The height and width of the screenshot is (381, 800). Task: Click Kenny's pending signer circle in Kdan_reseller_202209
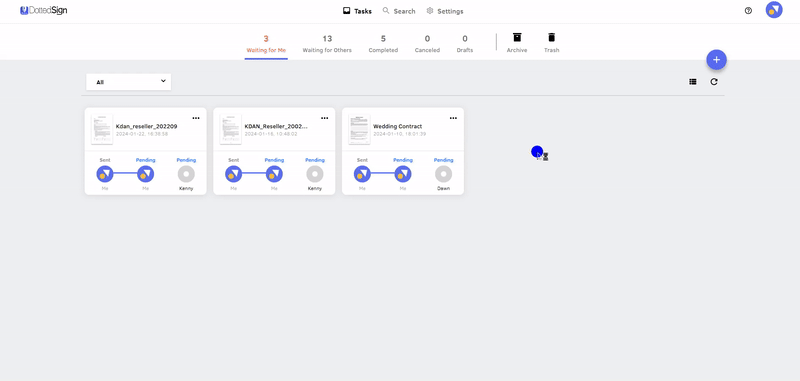tap(186, 174)
